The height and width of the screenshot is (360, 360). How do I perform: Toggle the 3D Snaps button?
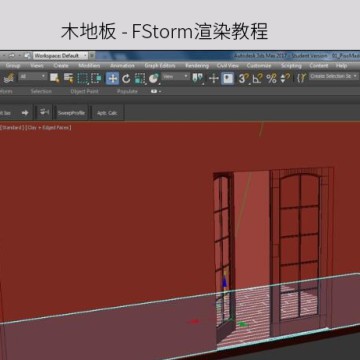pos(244,79)
